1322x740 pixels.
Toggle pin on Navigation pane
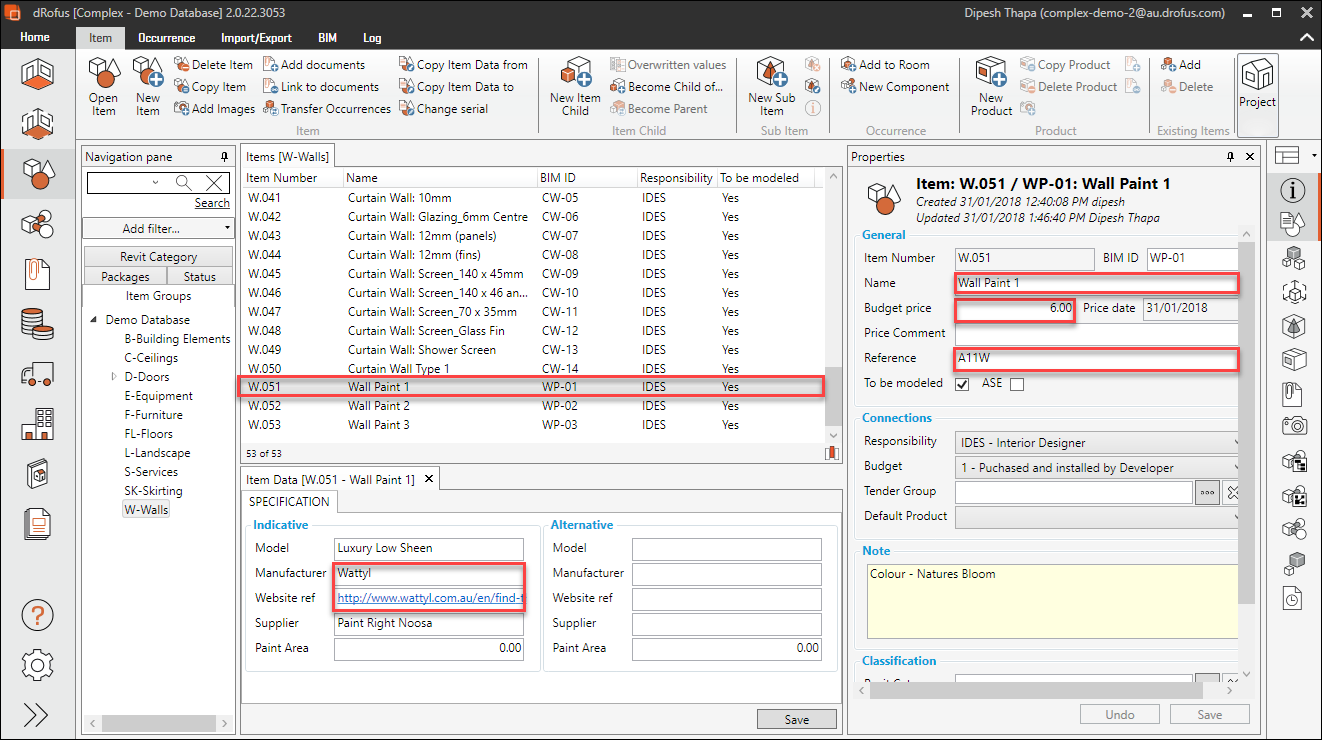coord(224,157)
